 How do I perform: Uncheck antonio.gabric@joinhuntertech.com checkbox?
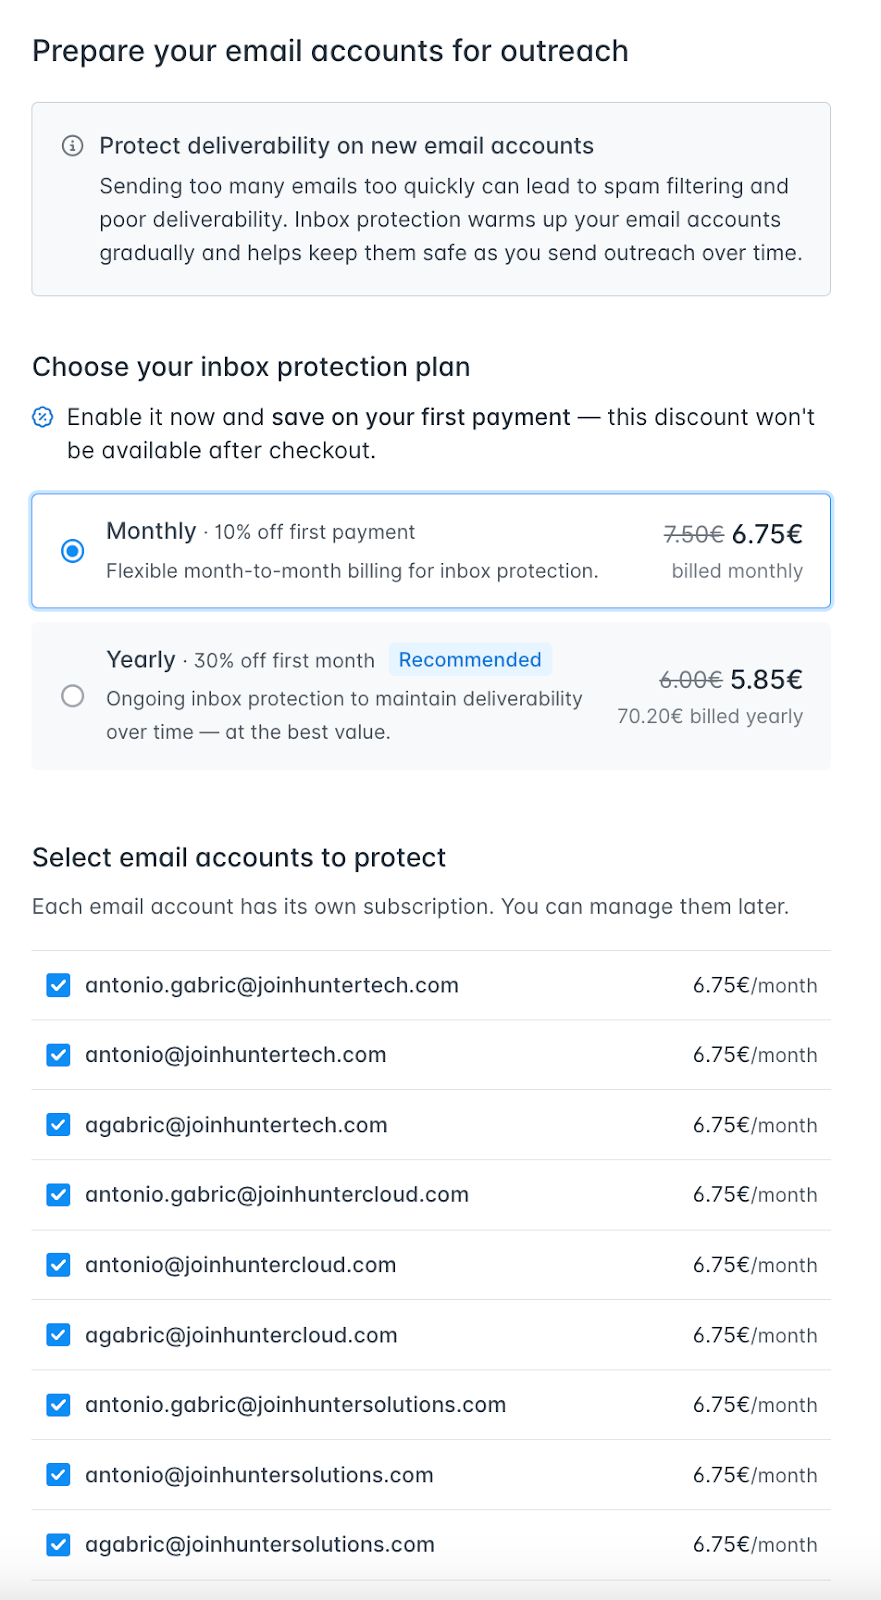click(x=59, y=985)
